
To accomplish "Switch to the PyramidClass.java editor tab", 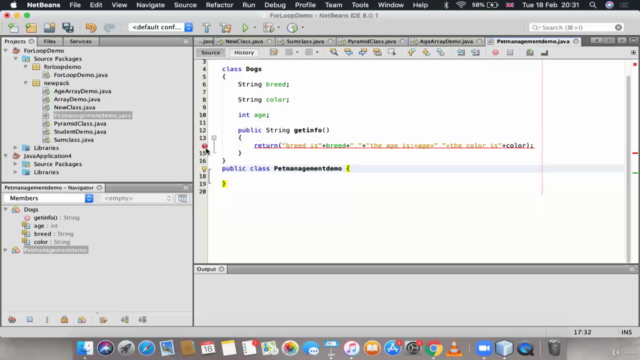I will (371, 41).
